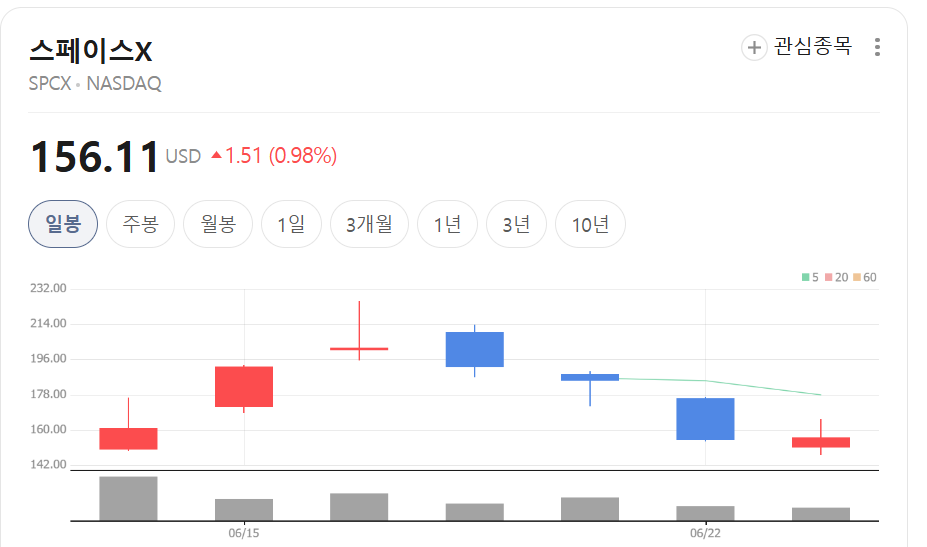Viewport: 927px width, 547px height.
Task: Click the 스페이스X stock title
Action: click(x=90, y=51)
